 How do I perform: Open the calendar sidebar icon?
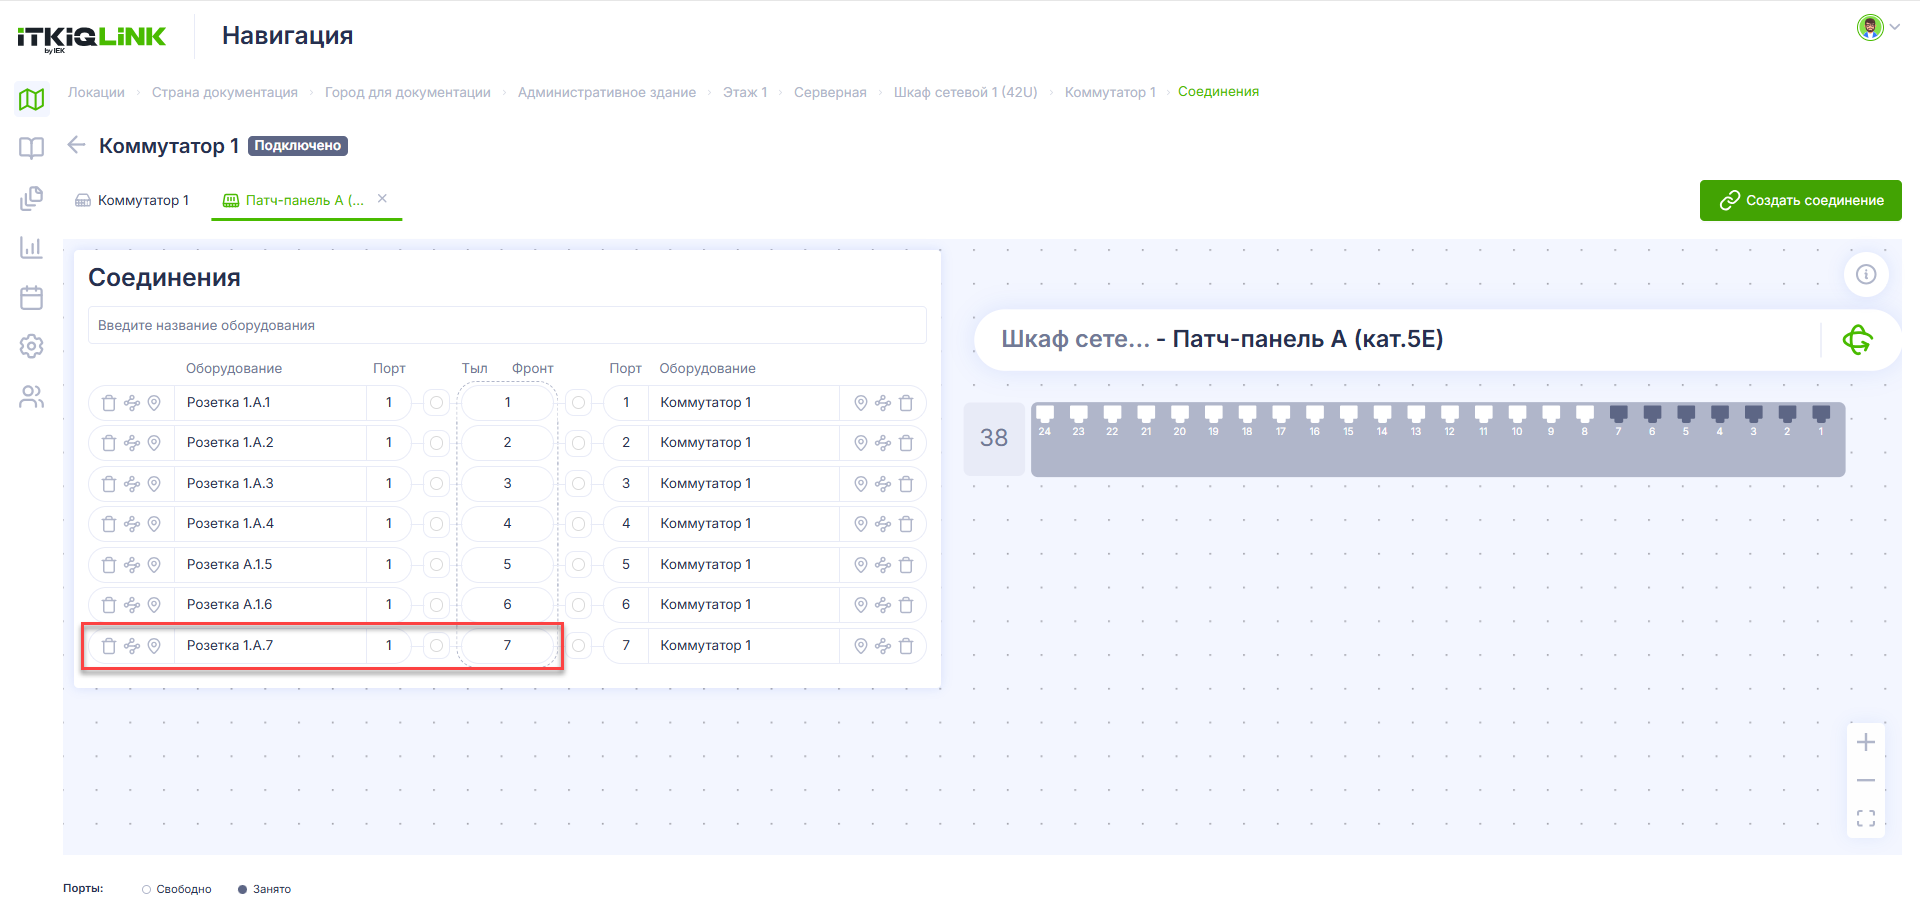click(32, 297)
